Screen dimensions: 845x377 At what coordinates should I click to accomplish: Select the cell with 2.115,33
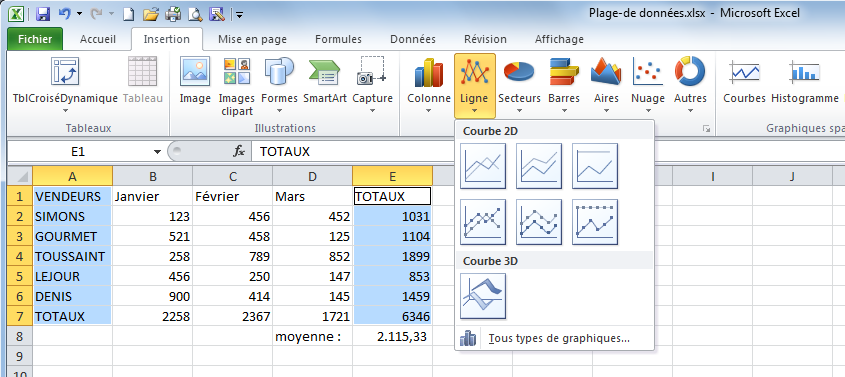[x=392, y=337]
